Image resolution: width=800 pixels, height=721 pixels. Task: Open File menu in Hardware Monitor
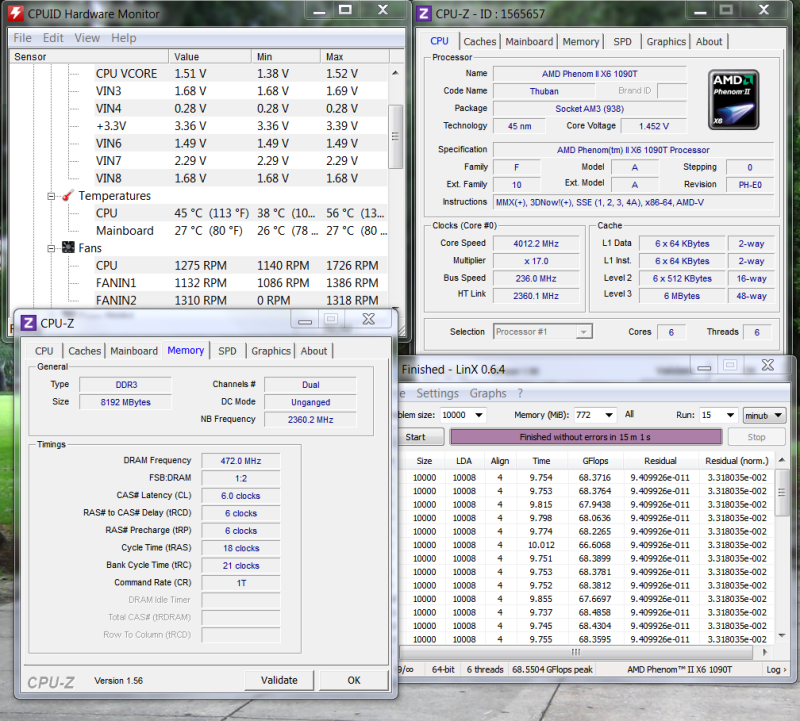click(22, 38)
